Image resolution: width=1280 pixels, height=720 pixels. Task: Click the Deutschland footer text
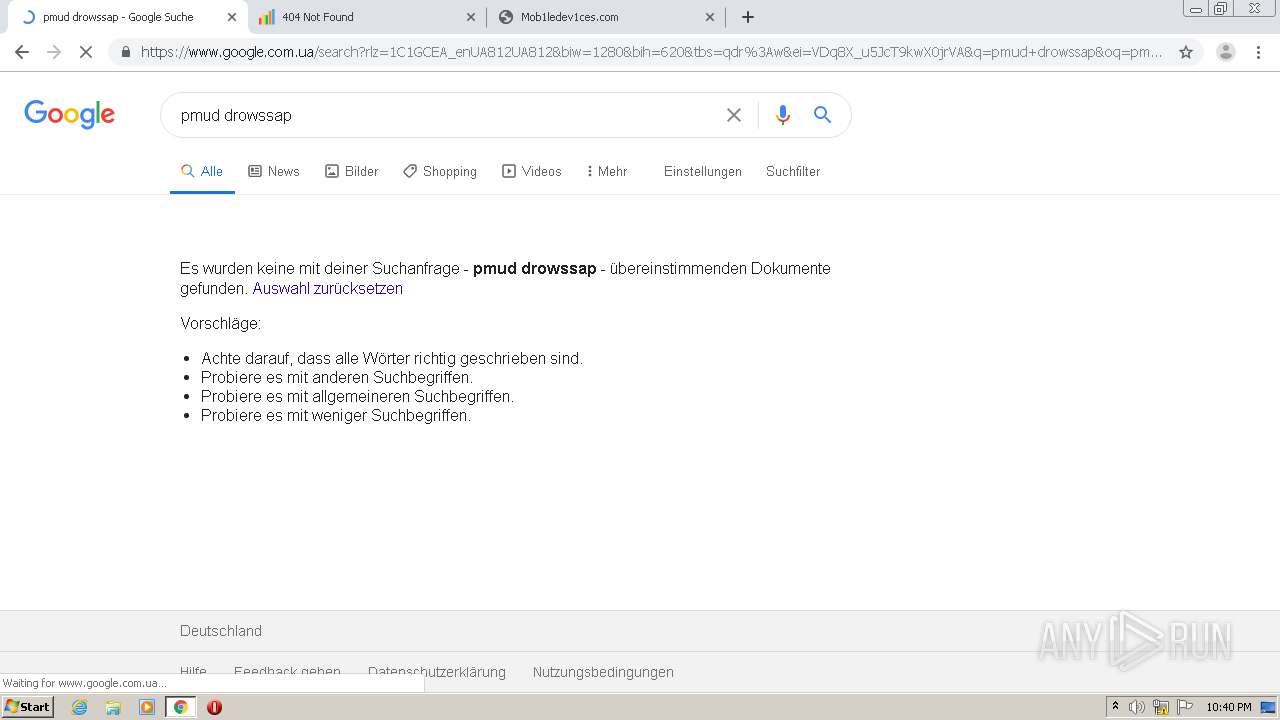click(221, 631)
